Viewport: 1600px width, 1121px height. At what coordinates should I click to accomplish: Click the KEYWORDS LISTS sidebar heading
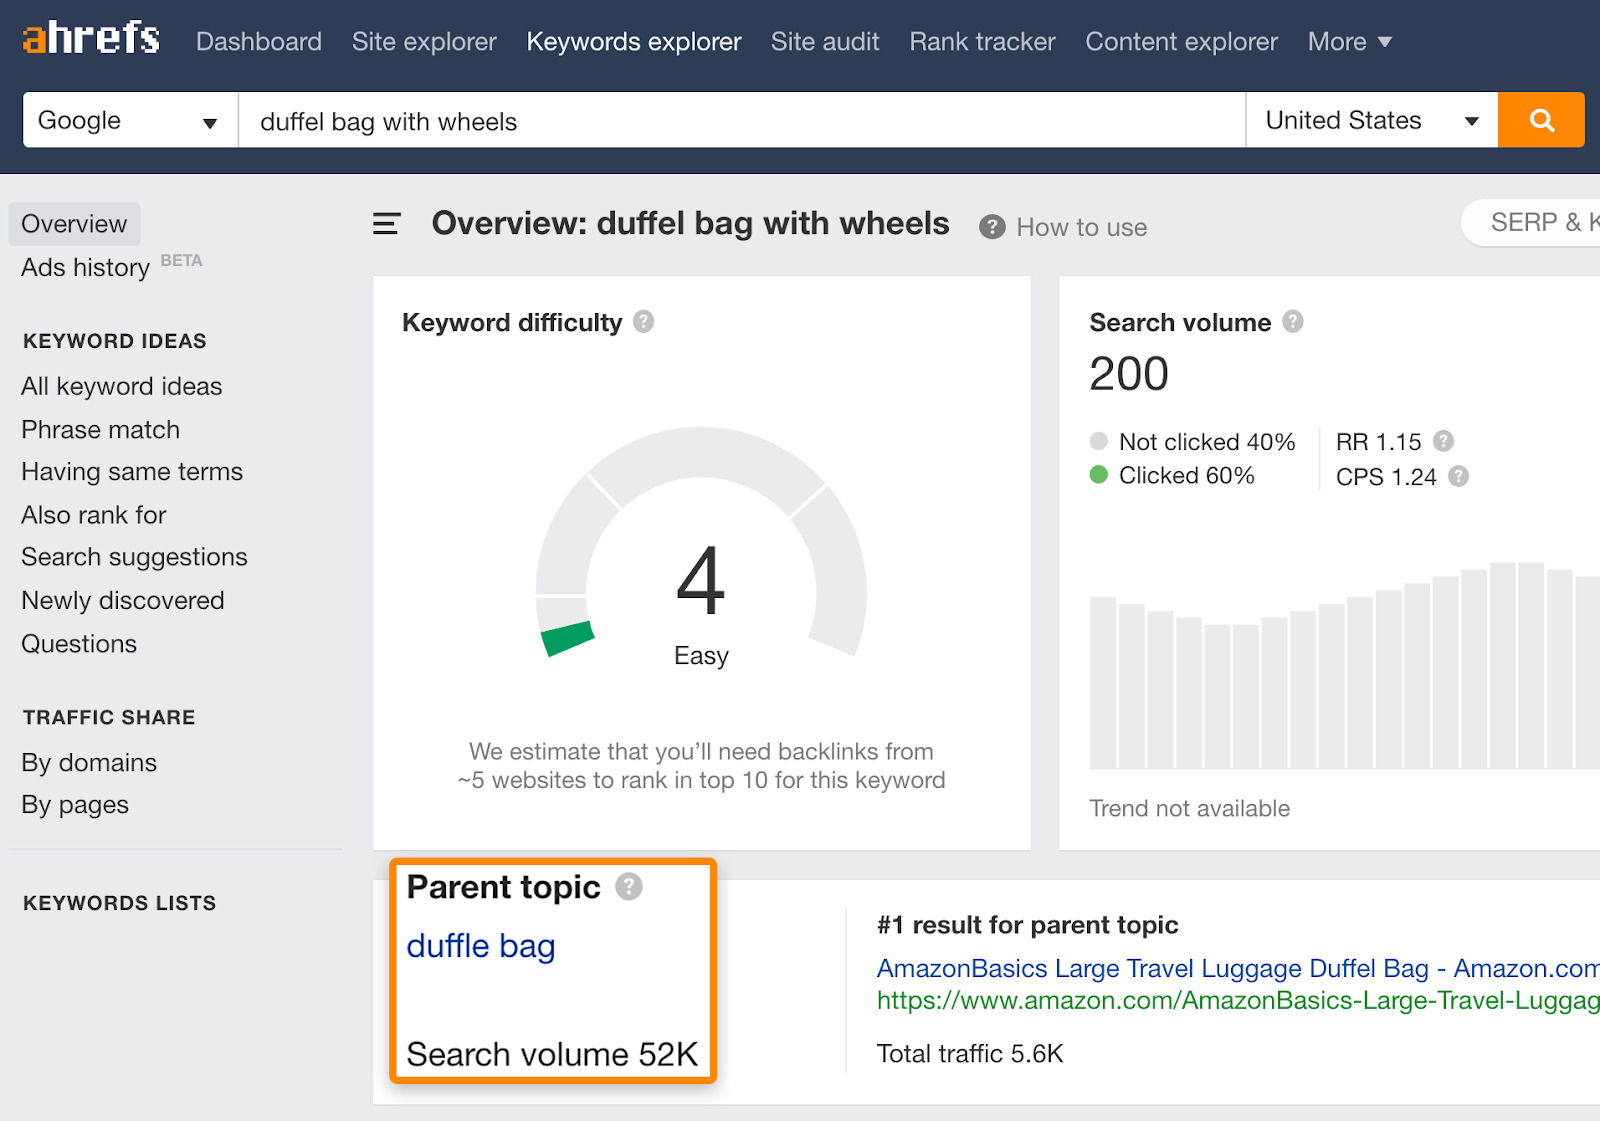(119, 903)
